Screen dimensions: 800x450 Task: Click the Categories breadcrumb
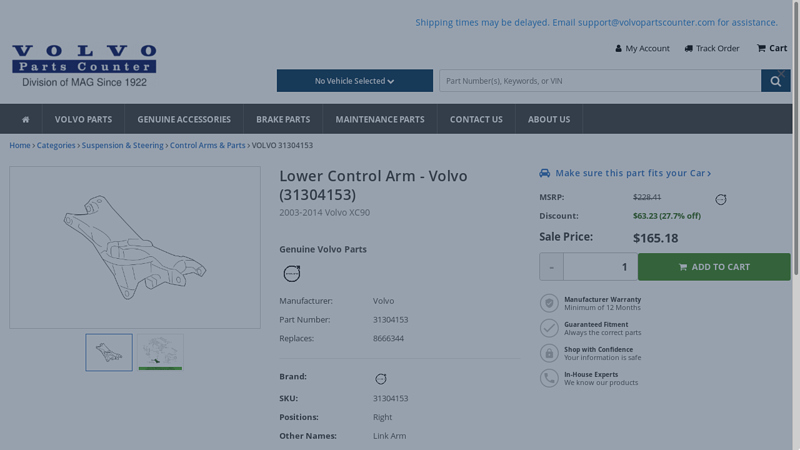[x=56, y=145]
